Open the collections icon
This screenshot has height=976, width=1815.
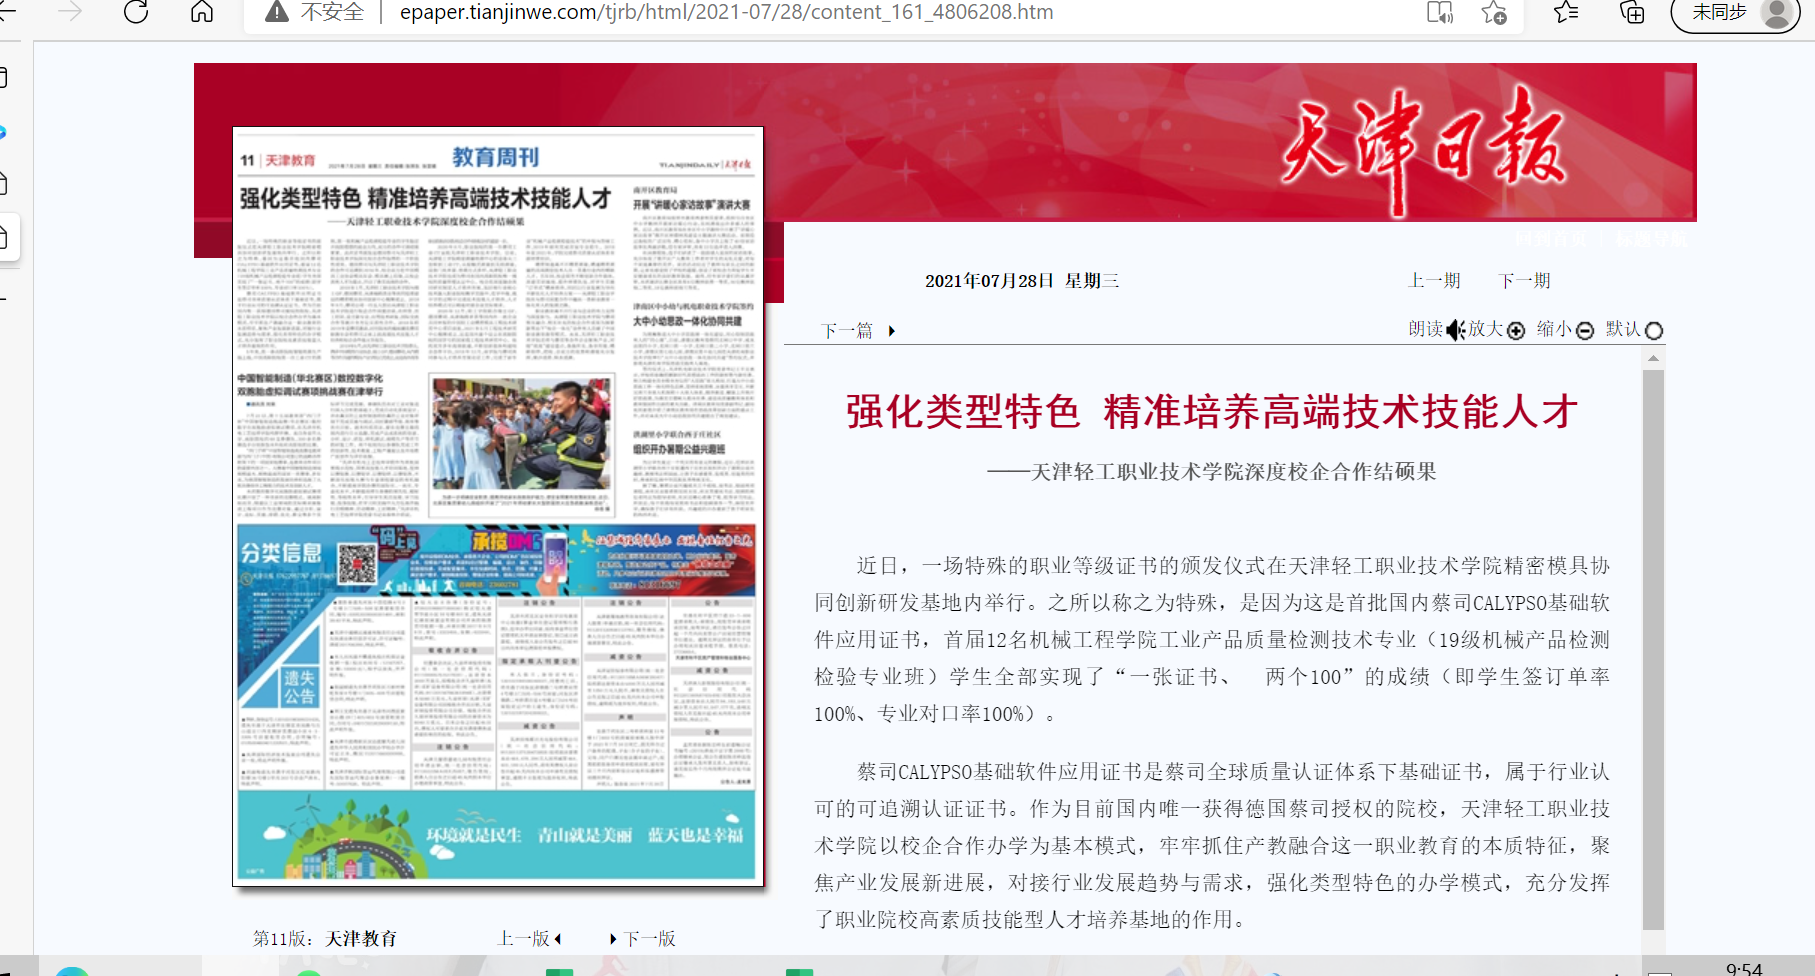pyautogui.click(x=1632, y=13)
